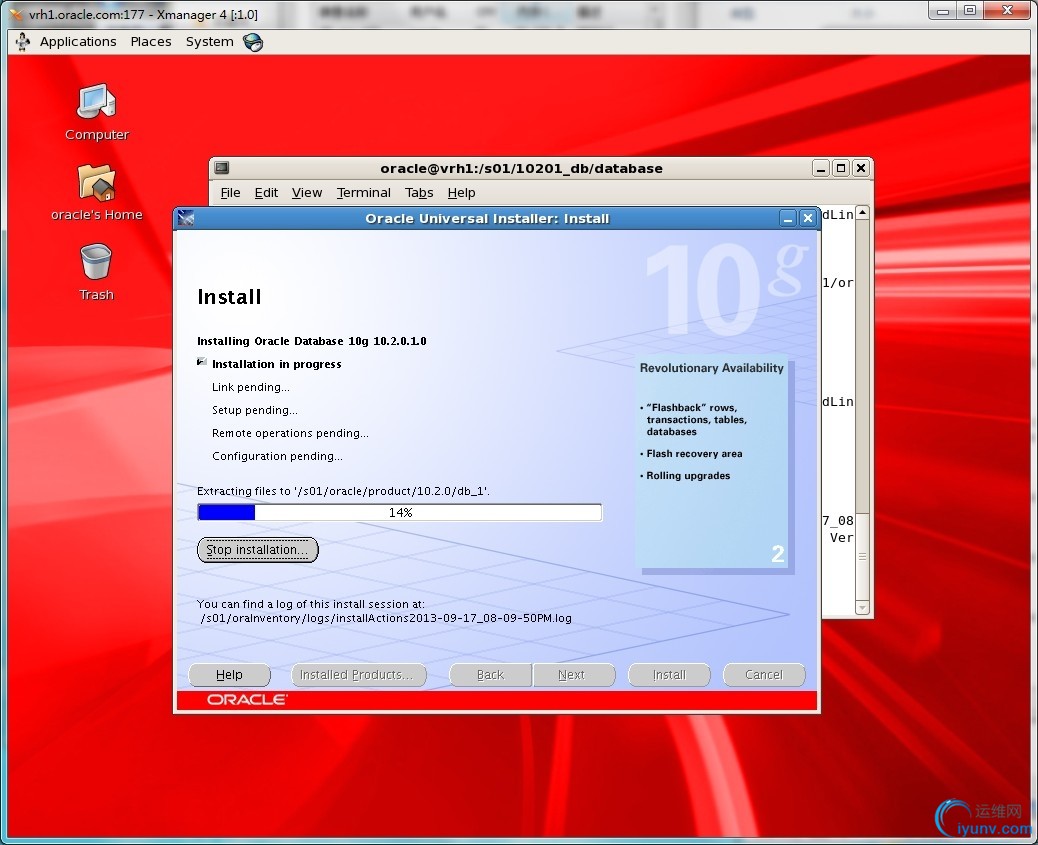Click 'Configuration pending...' status text
This screenshot has width=1038, height=845.
point(277,456)
